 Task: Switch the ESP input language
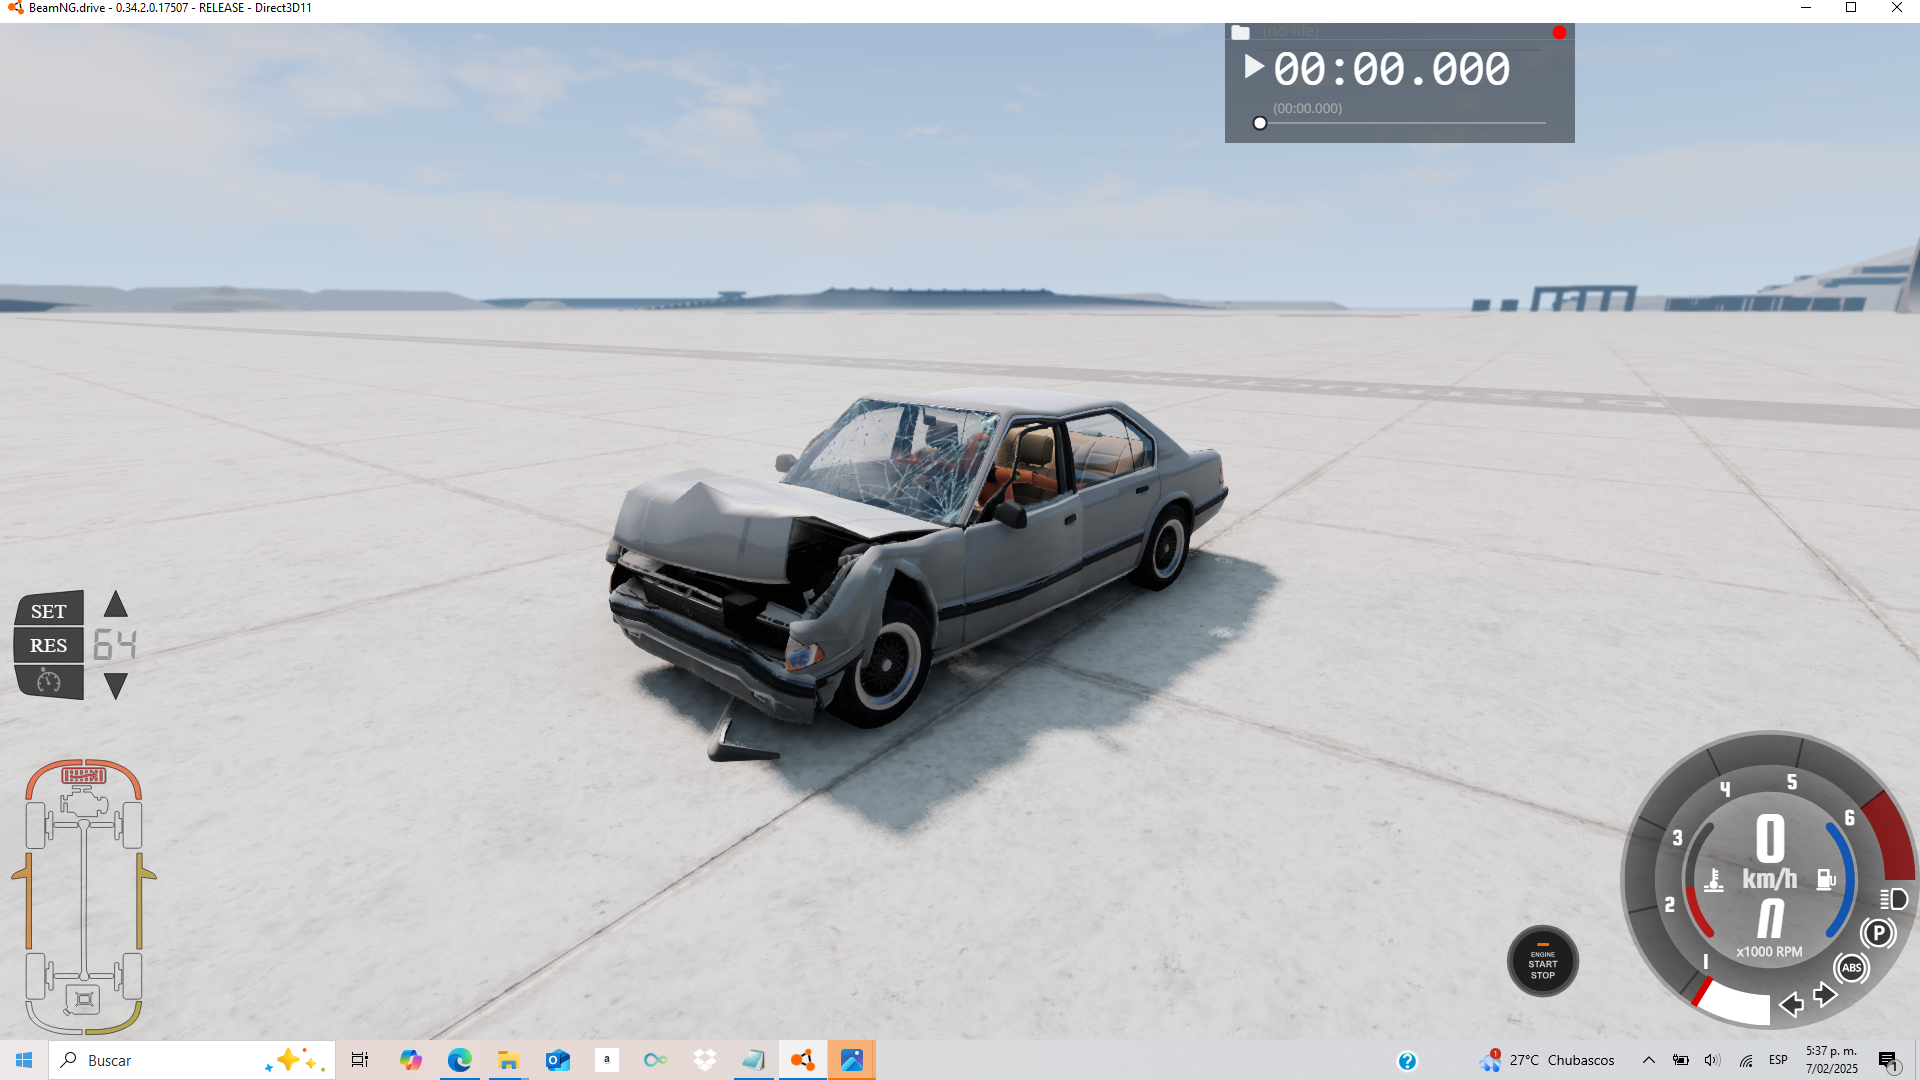click(x=1778, y=1060)
